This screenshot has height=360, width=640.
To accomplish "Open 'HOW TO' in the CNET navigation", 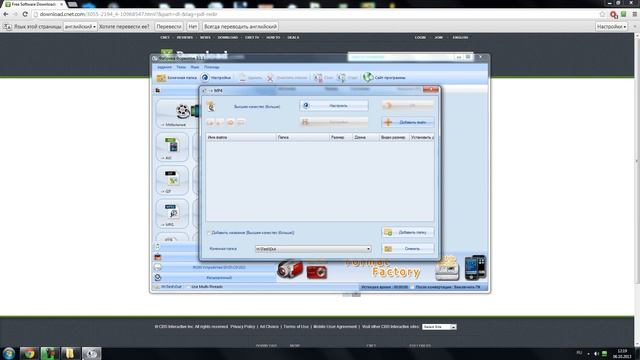I will [273, 38].
